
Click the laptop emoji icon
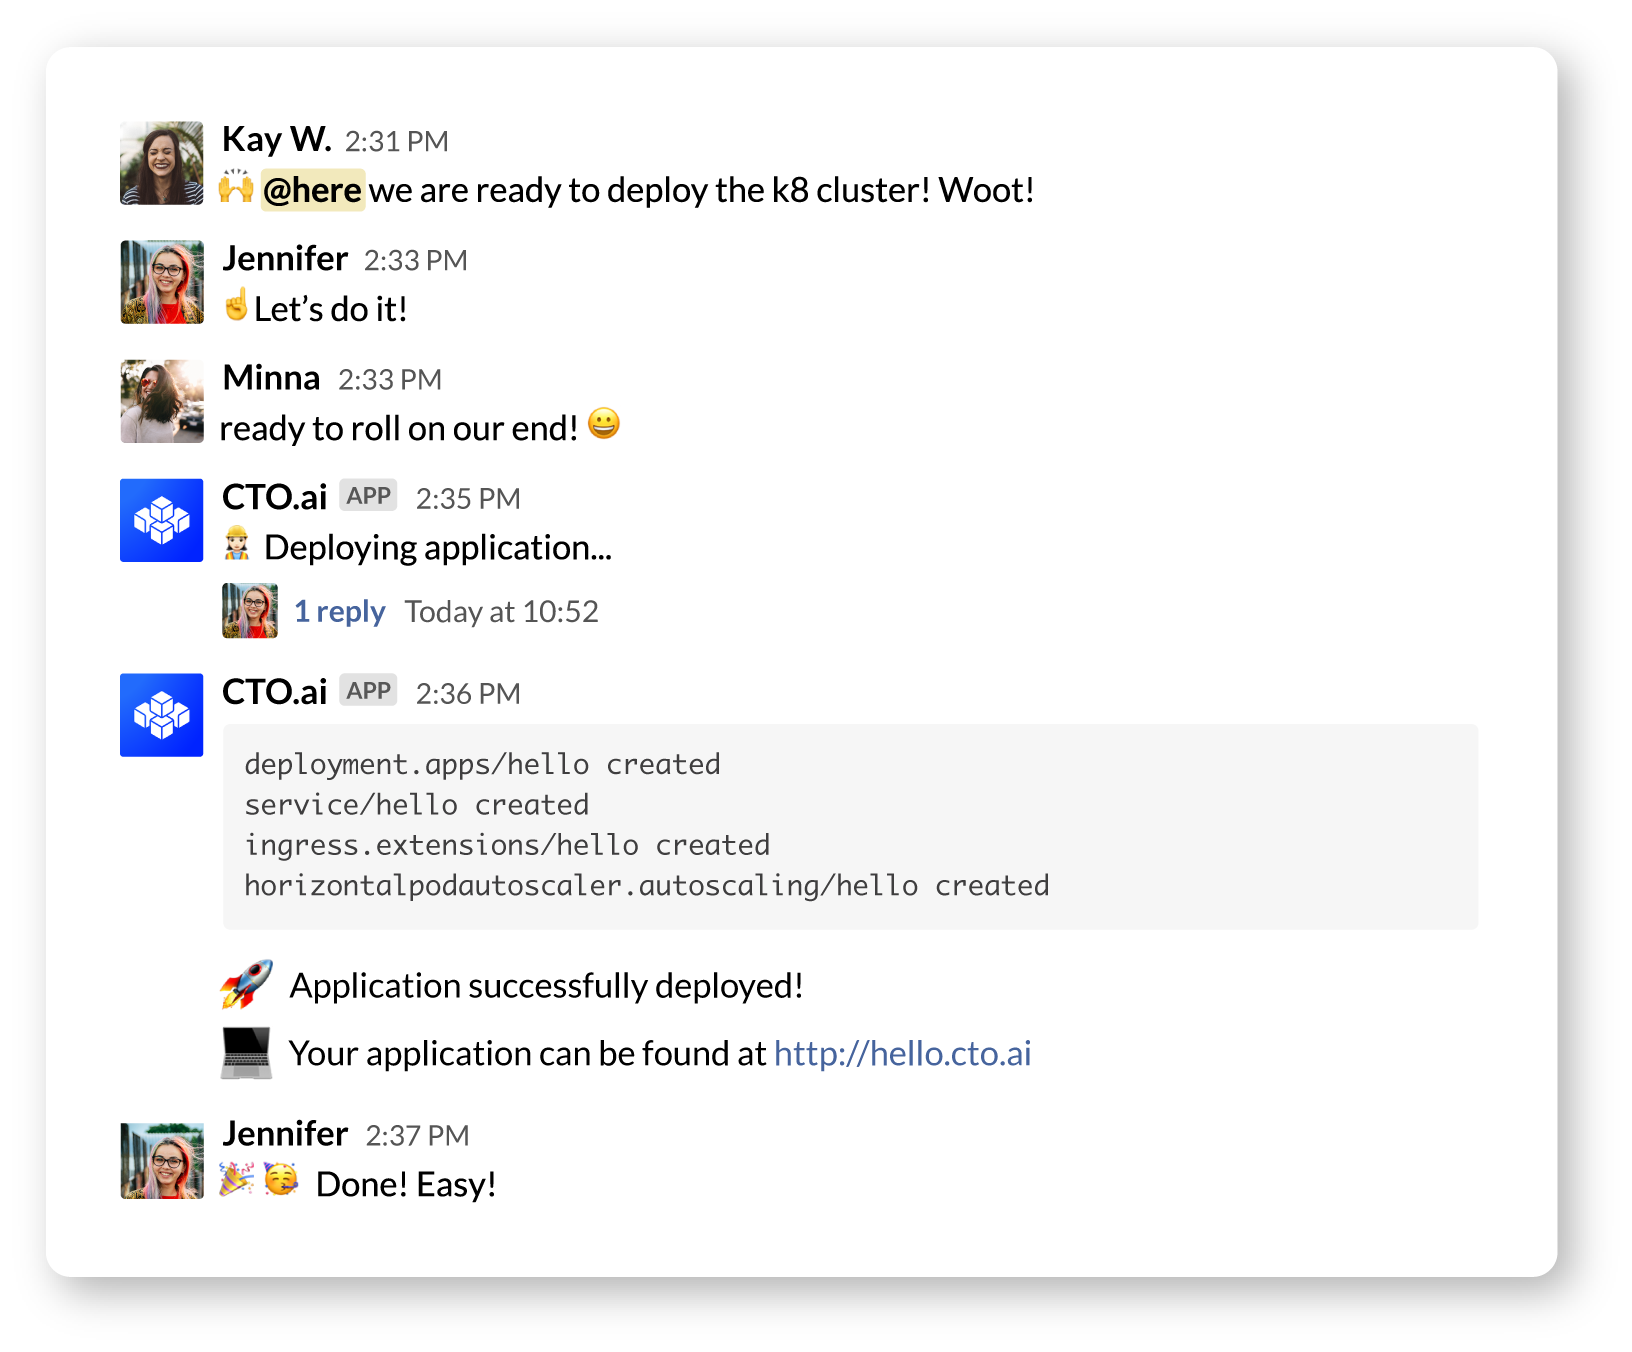click(x=246, y=1053)
